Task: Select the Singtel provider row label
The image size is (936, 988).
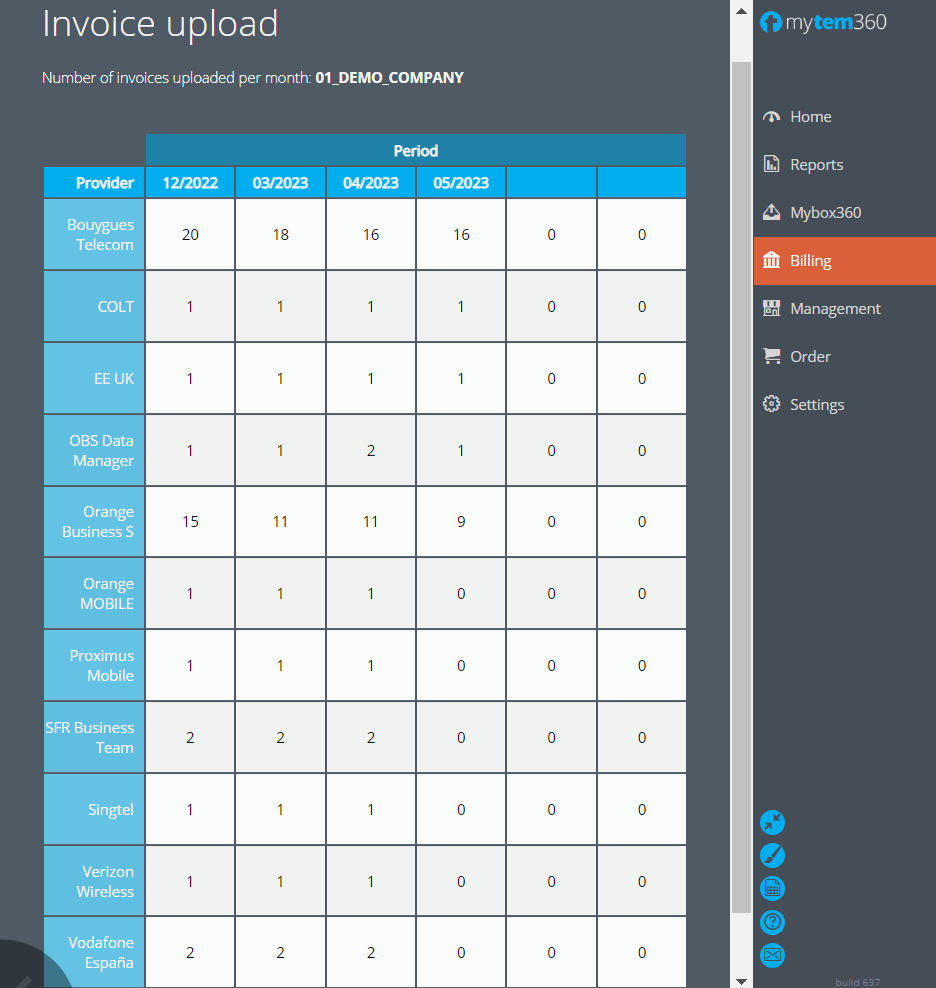Action: coord(95,809)
